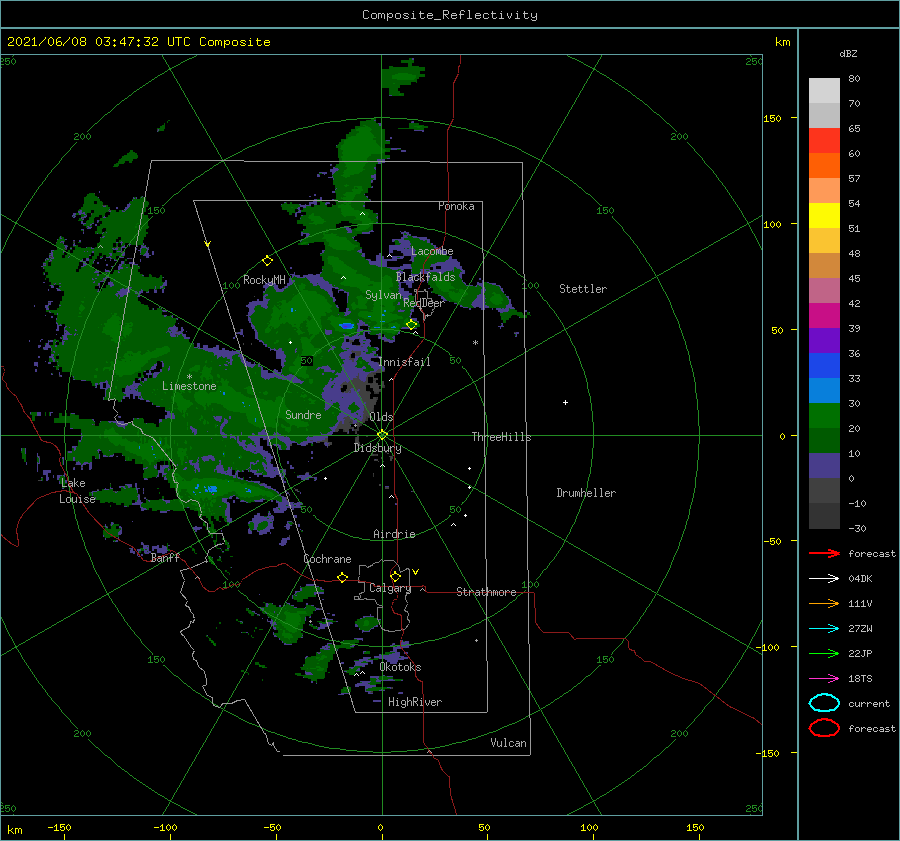The height and width of the screenshot is (841, 900).
Task: Click the green 22JP arrow icon
Action: point(824,653)
